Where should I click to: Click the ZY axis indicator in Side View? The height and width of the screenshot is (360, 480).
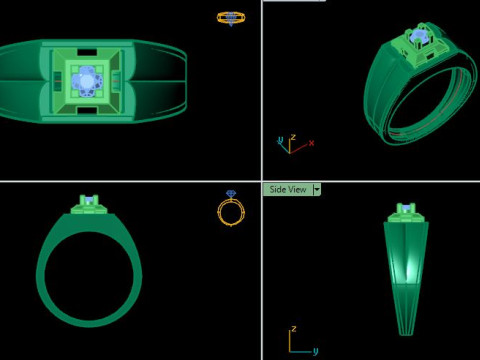[303, 340]
